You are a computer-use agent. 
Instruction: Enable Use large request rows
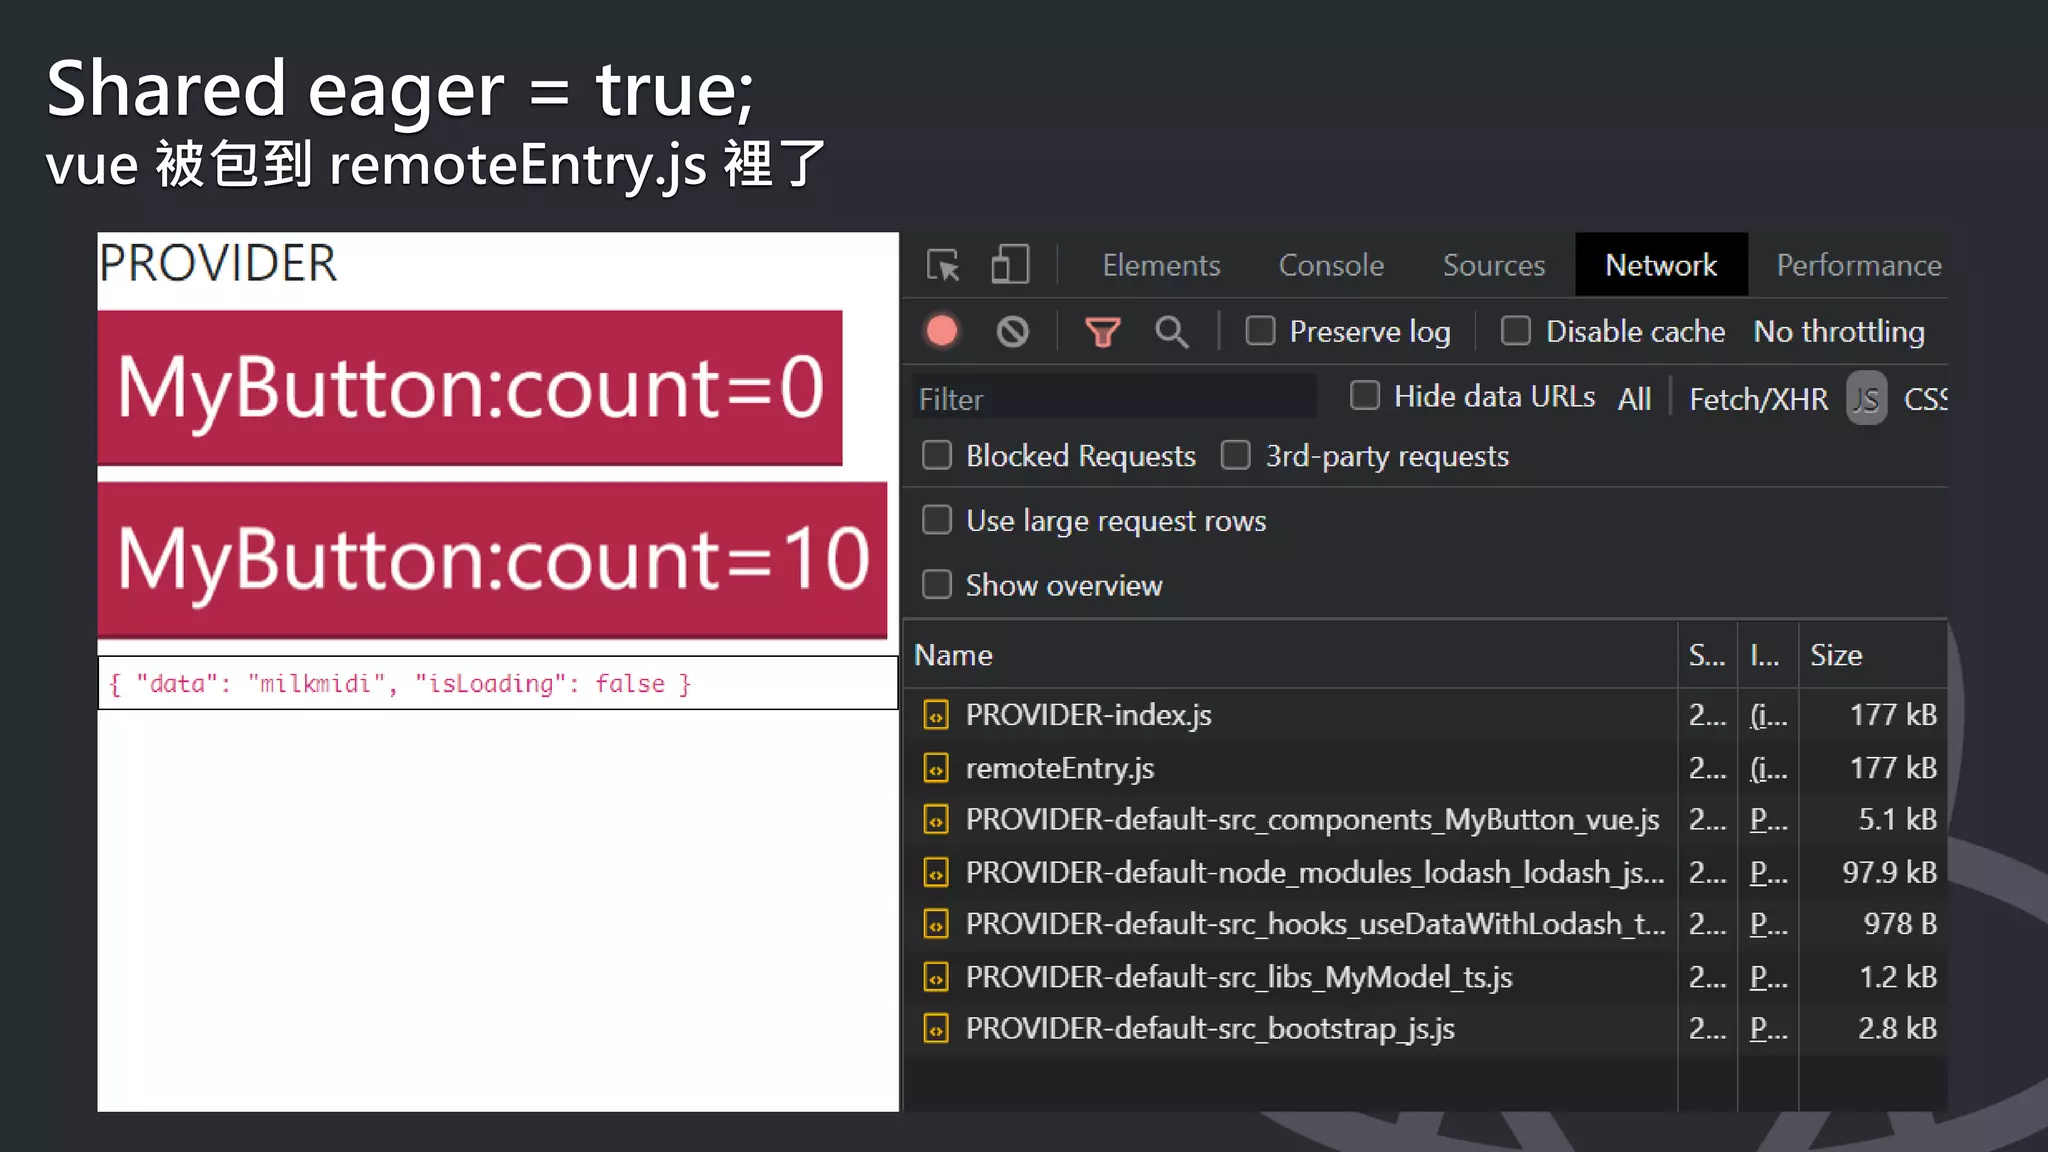pos(937,520)
